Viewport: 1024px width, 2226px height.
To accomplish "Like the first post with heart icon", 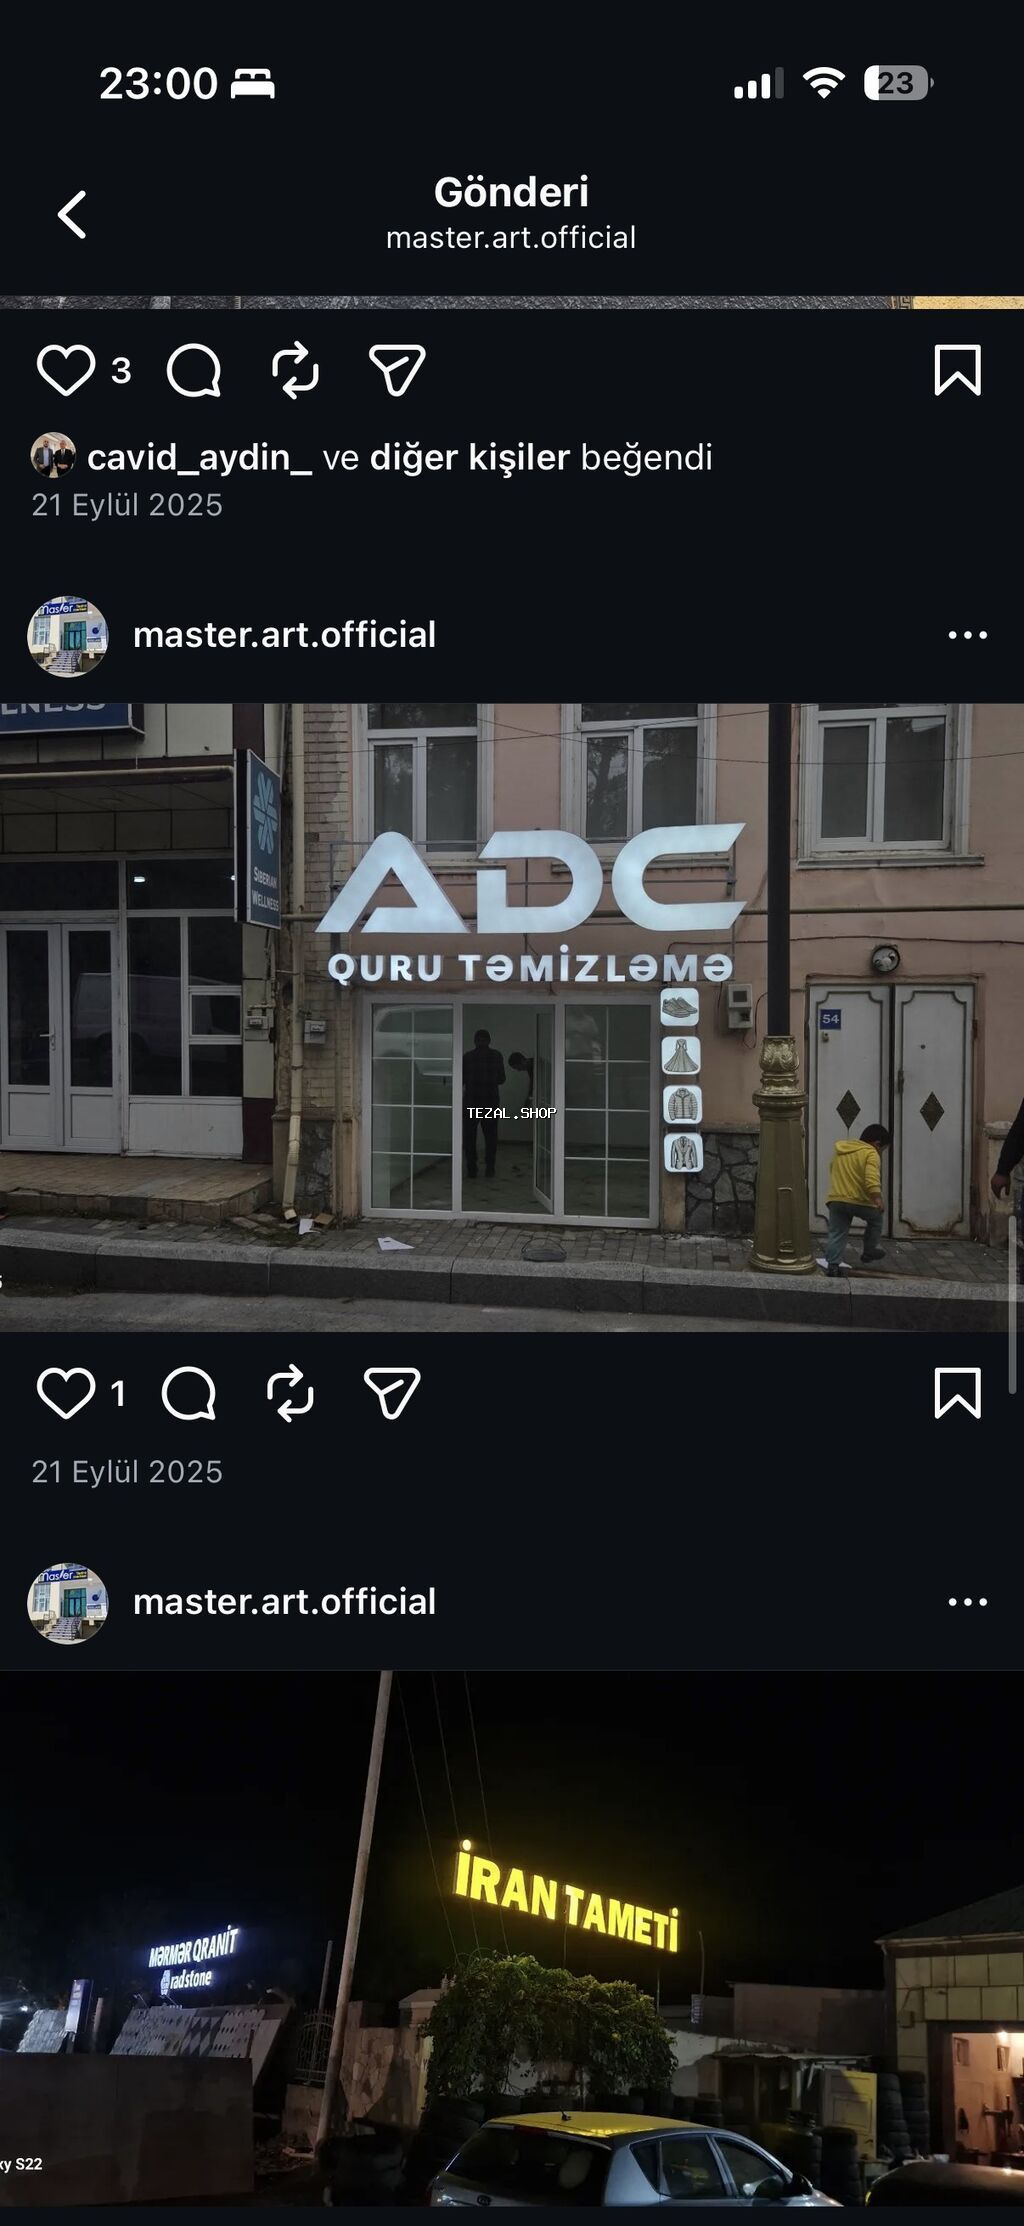I will pyautogui.click(x=66, y=370).
